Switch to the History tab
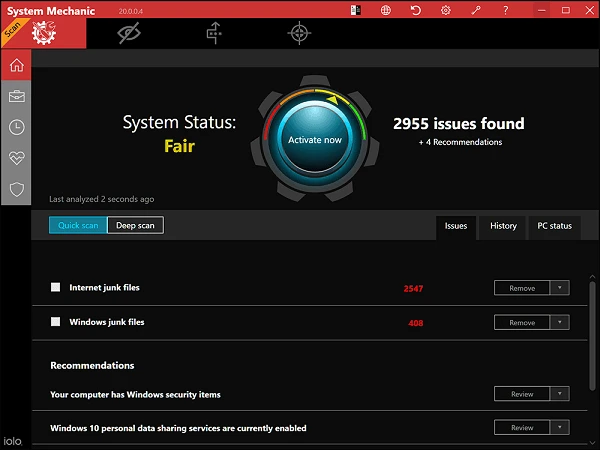 point(503,226)
